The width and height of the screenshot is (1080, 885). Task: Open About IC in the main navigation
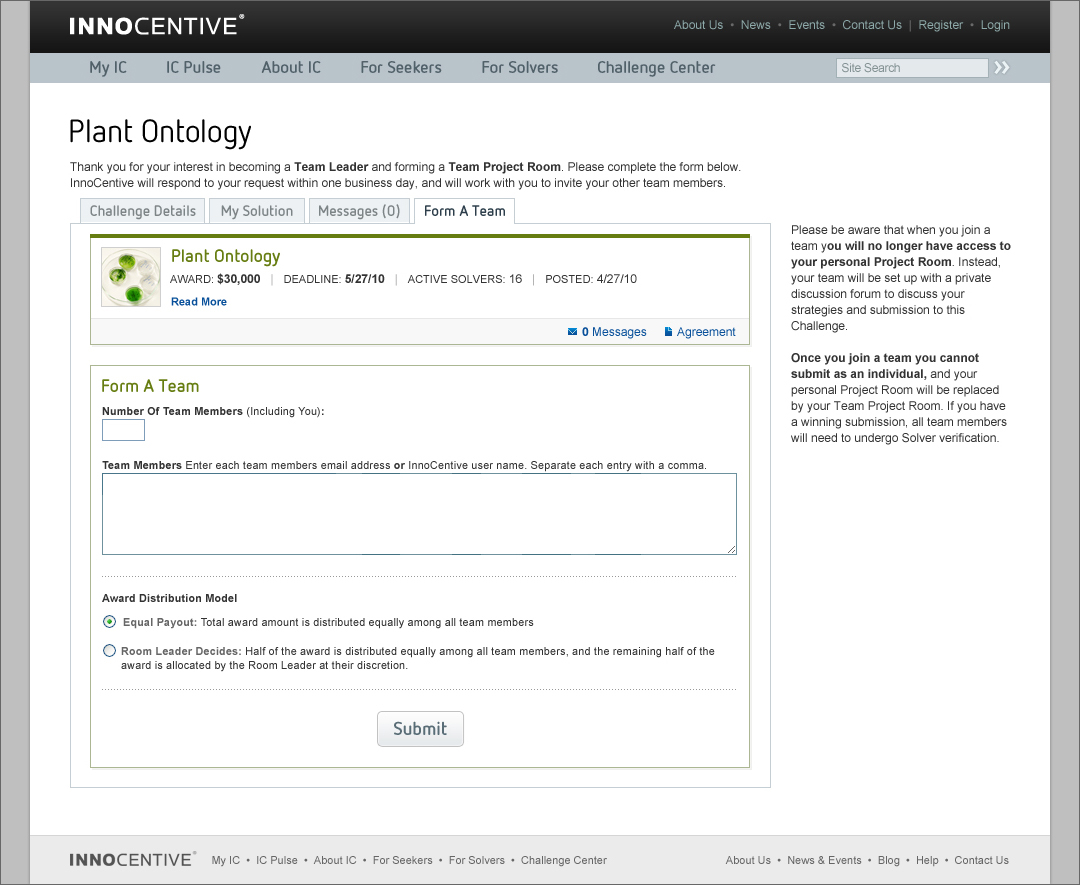(291, 67)
